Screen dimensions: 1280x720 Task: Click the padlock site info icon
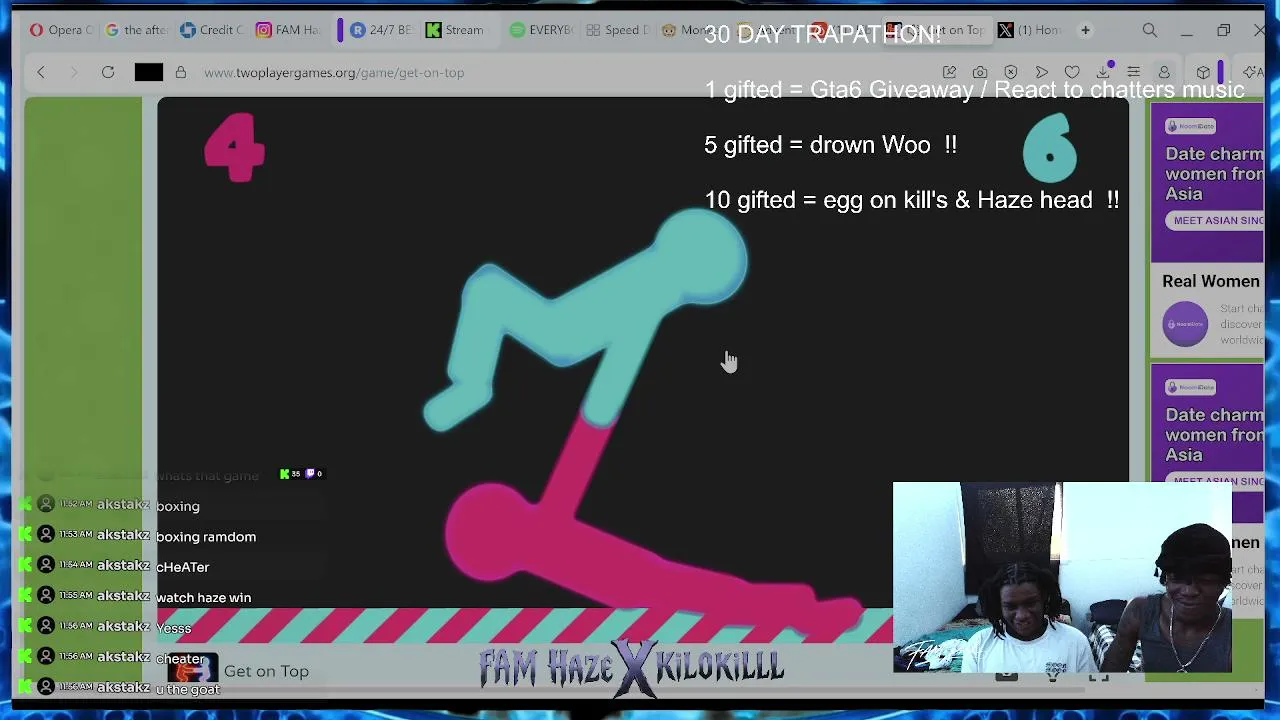tap(180, 72)
